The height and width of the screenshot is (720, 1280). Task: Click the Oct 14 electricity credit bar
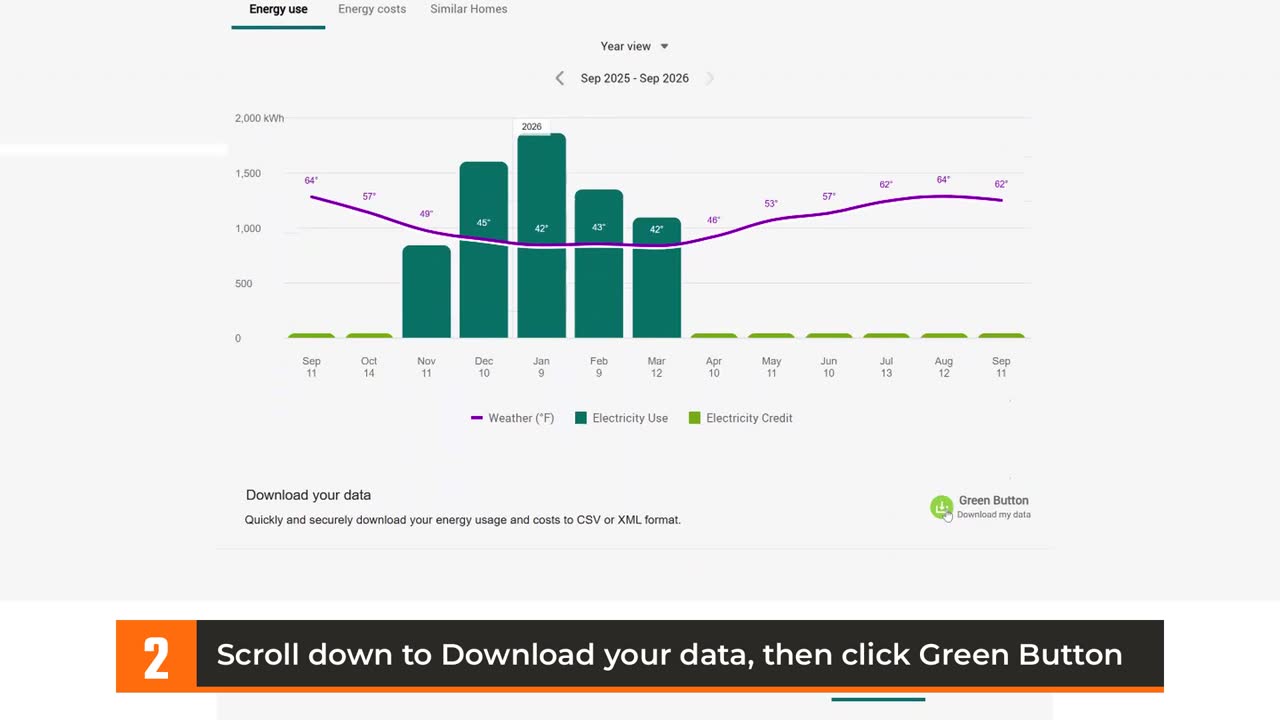[x=369, y=336]
